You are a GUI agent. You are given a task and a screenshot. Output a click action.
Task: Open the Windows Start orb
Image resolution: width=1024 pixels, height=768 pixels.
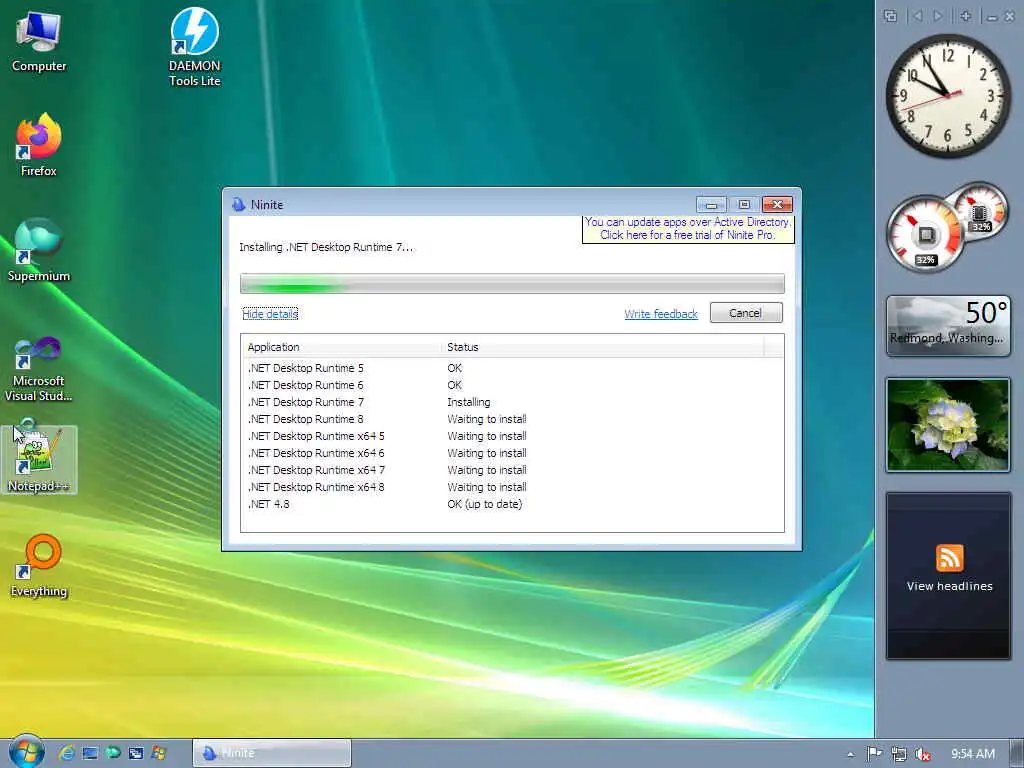[x=26, y=752]
